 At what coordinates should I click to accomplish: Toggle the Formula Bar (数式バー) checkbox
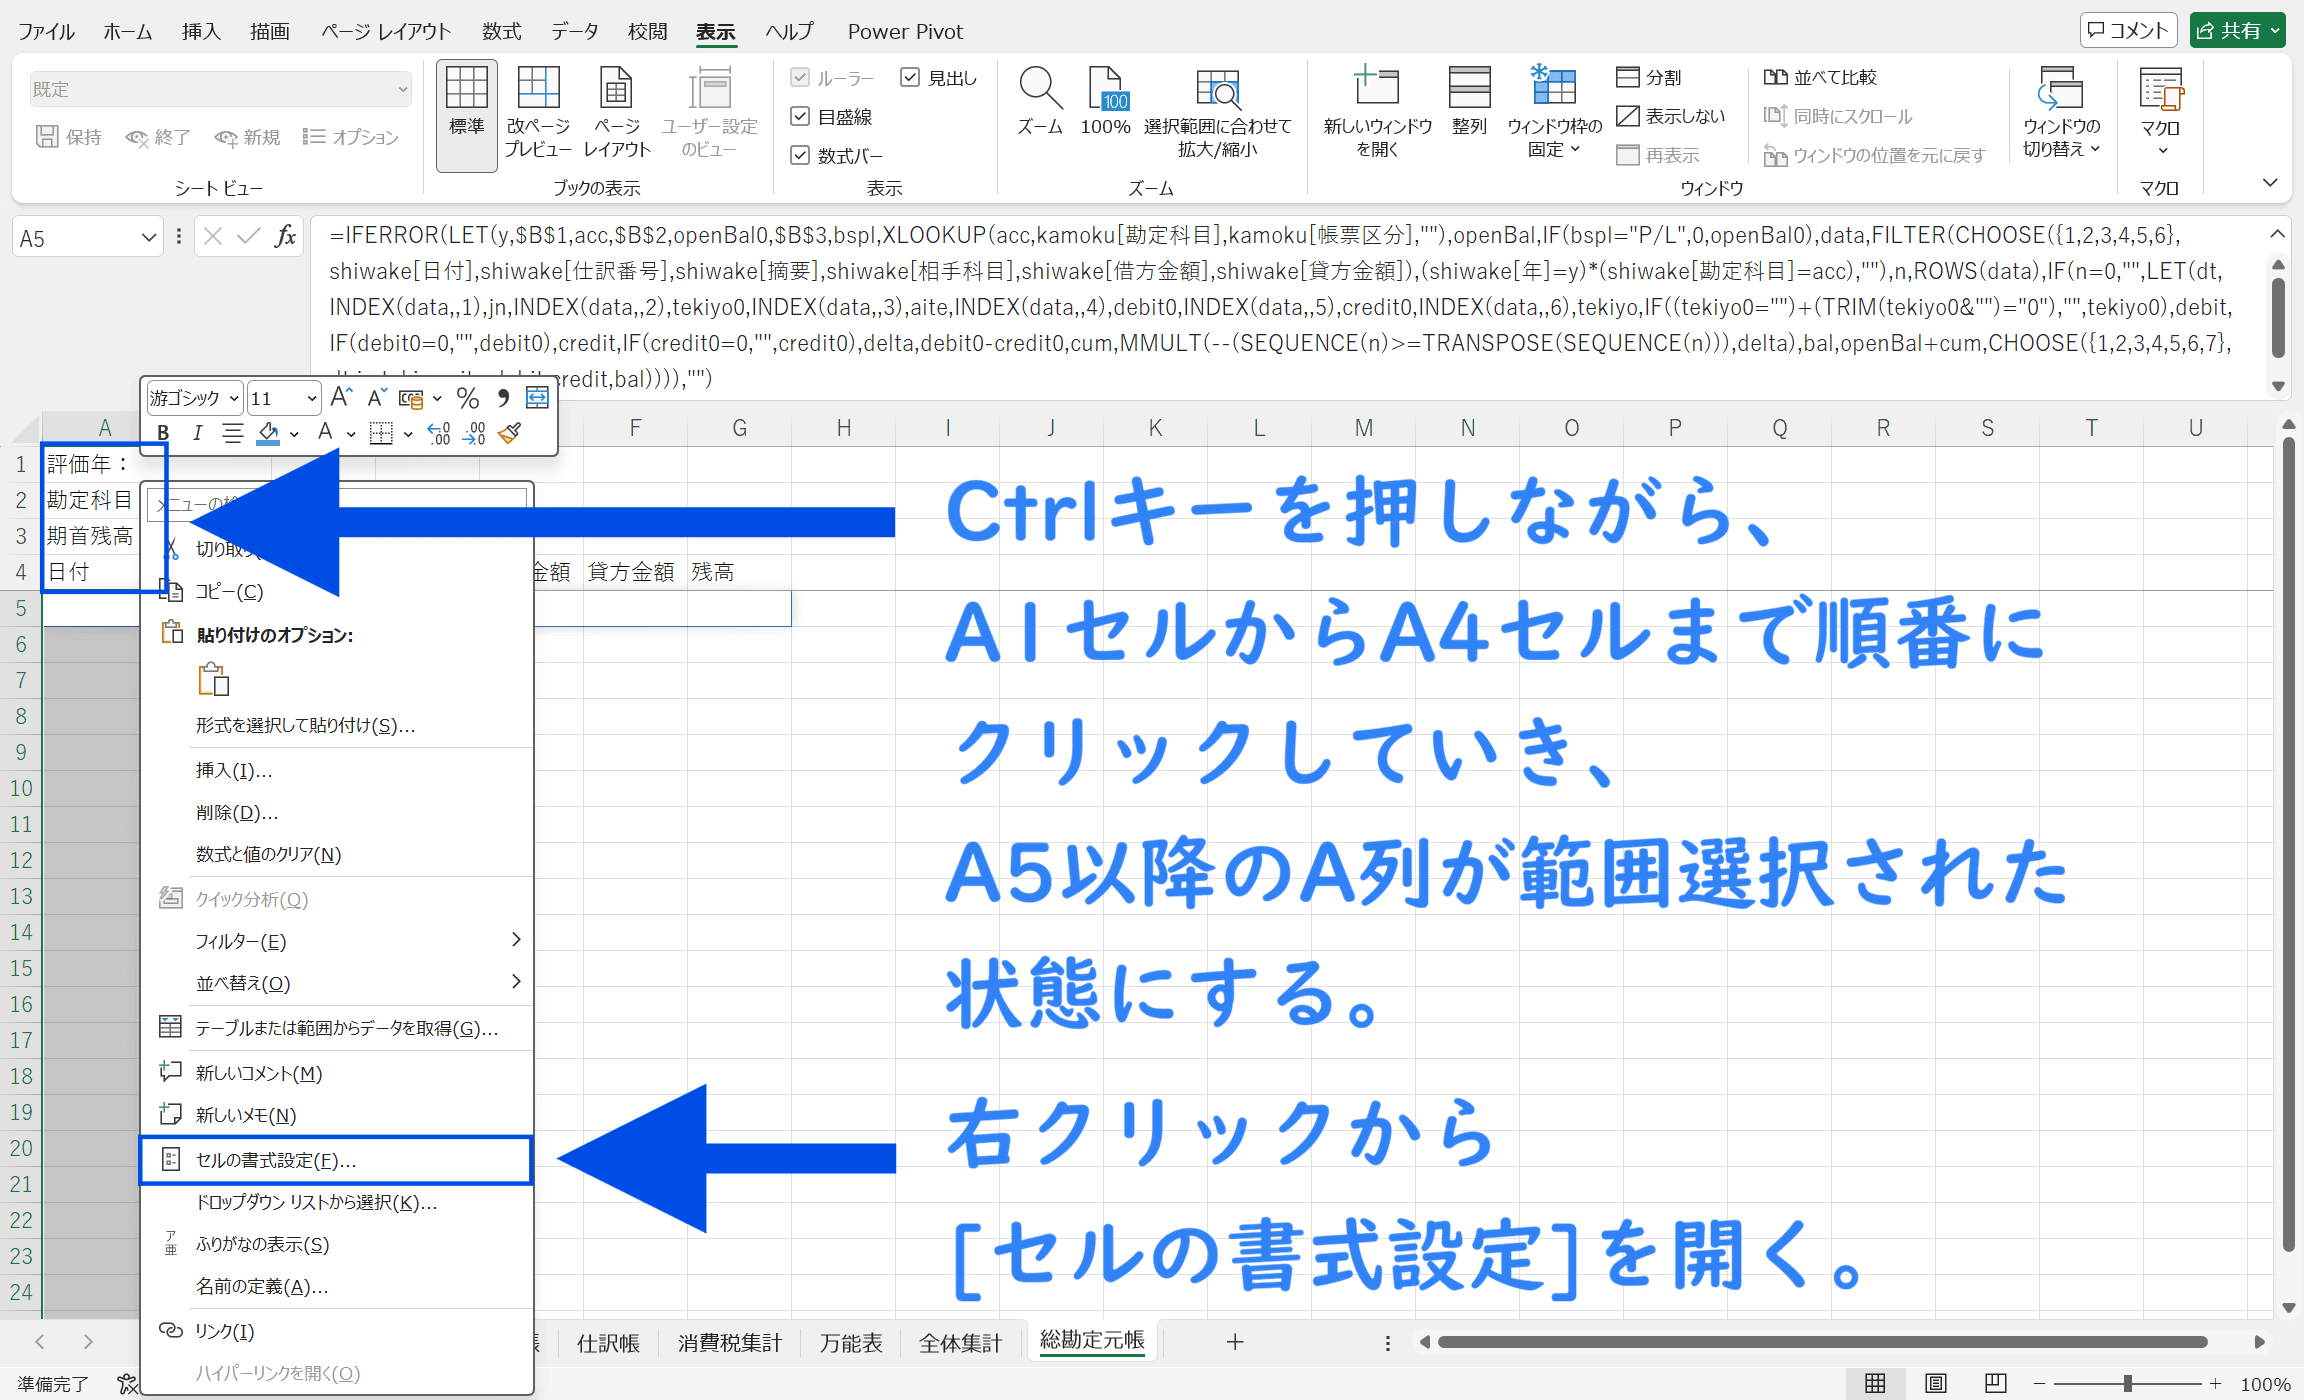coord(799,155)
